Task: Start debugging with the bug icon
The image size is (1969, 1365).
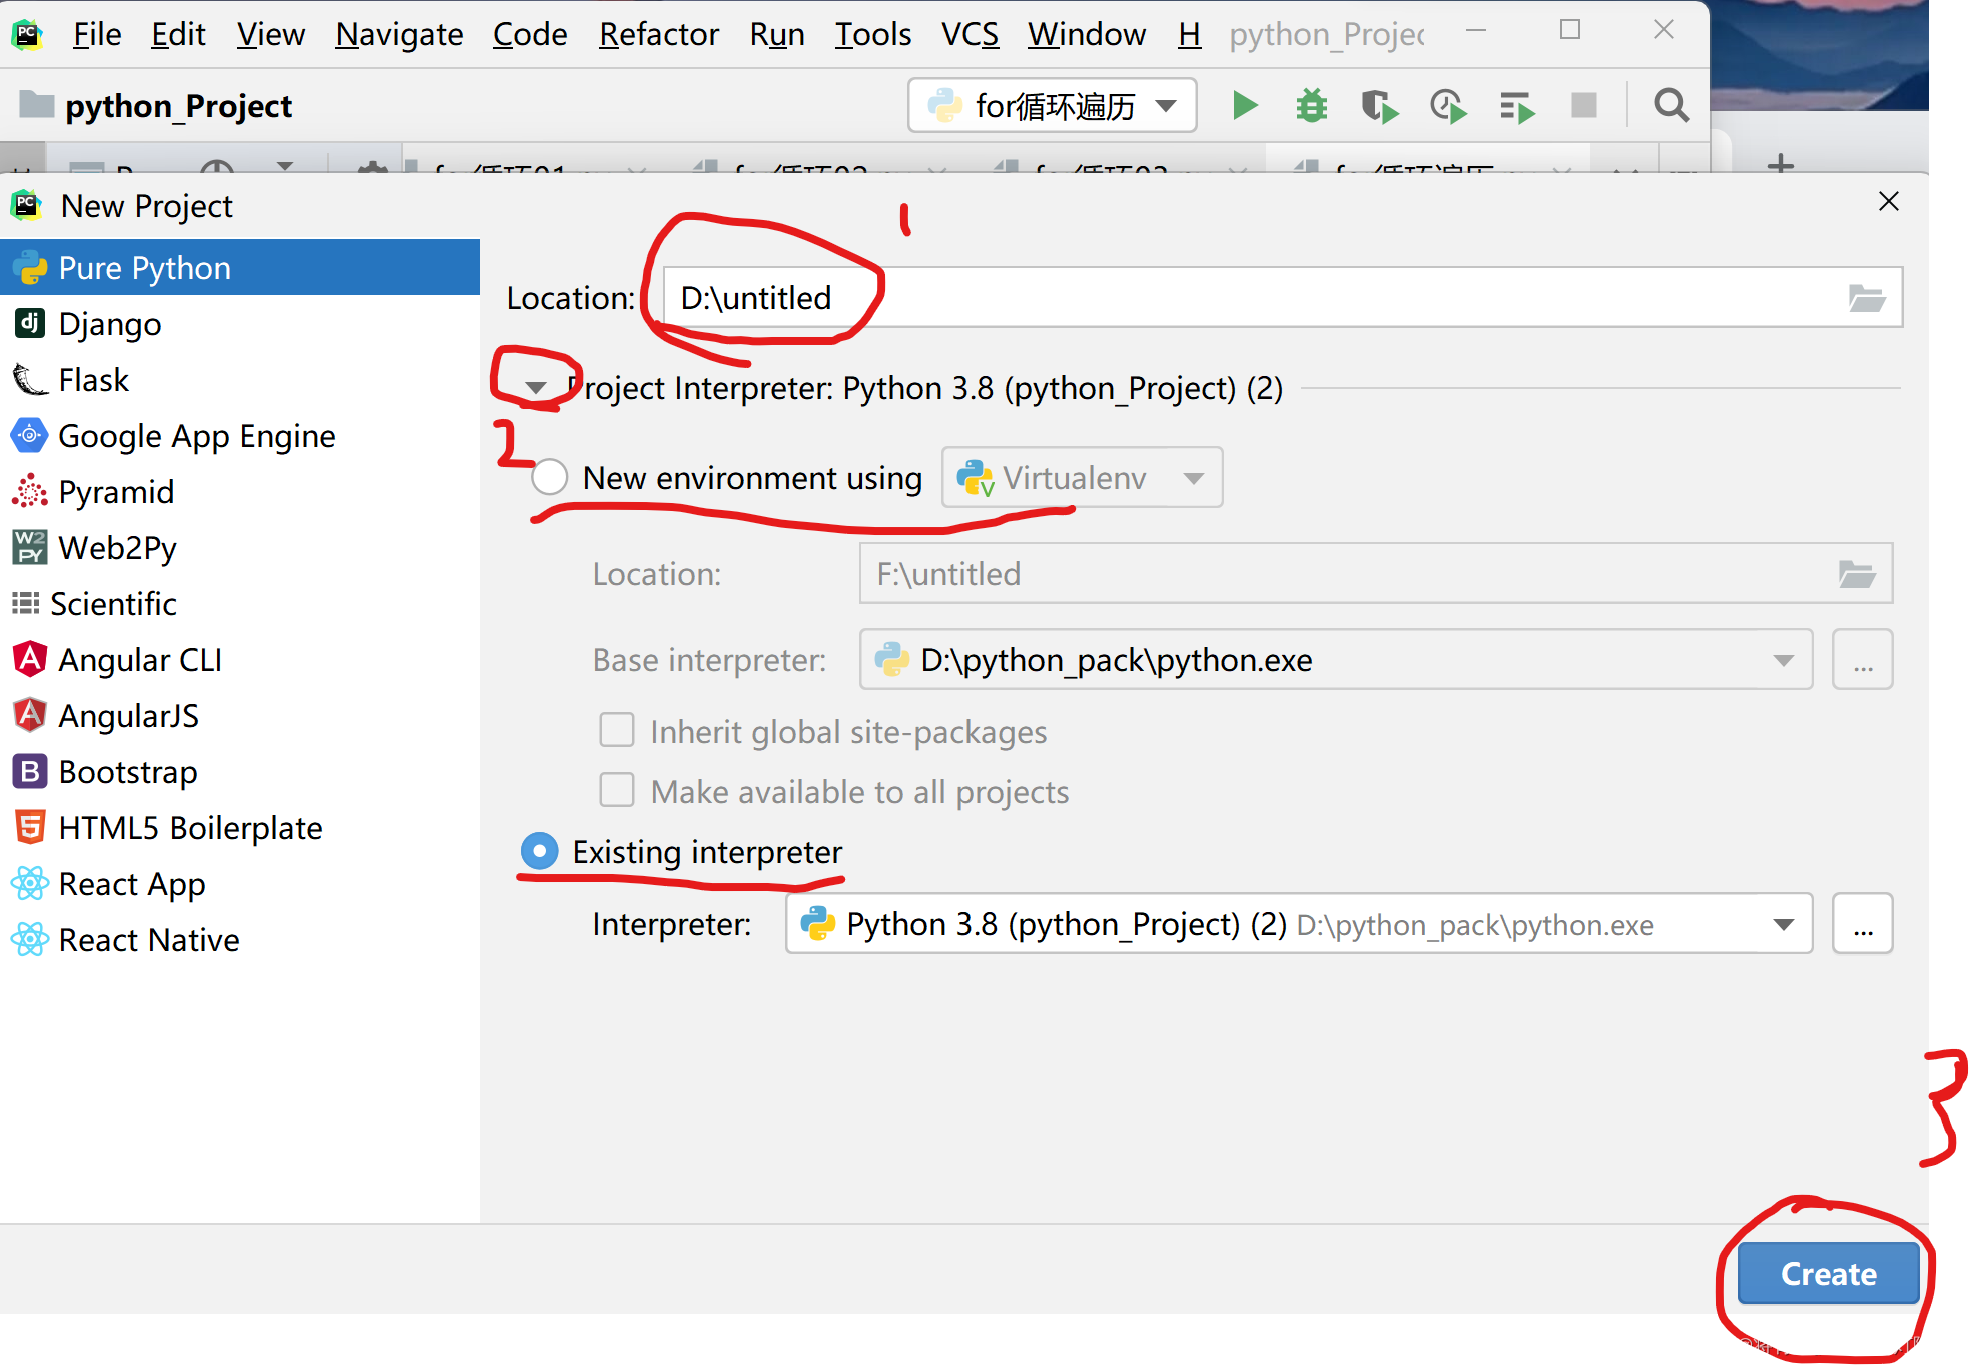Action: [x=1311, y=105]
